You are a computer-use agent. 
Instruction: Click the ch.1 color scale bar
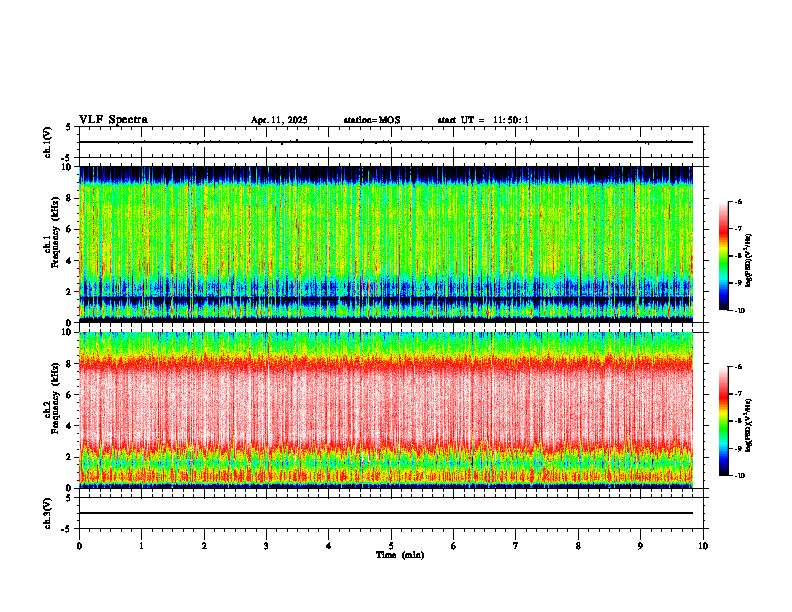pyautogui.click(x=723, y=256)
